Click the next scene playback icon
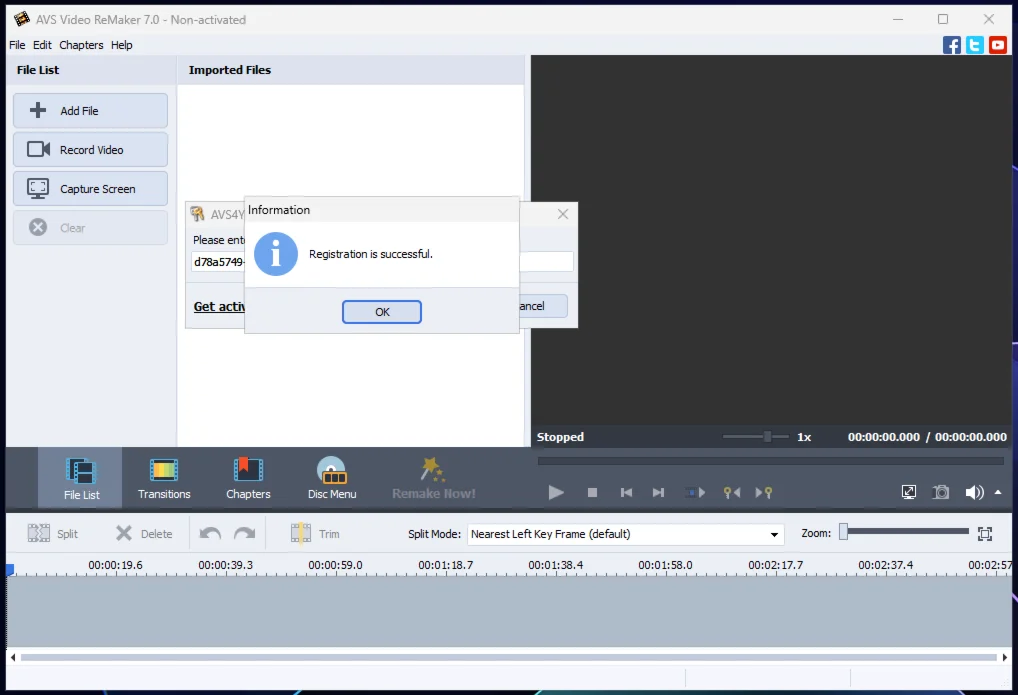 click(695, 492)
